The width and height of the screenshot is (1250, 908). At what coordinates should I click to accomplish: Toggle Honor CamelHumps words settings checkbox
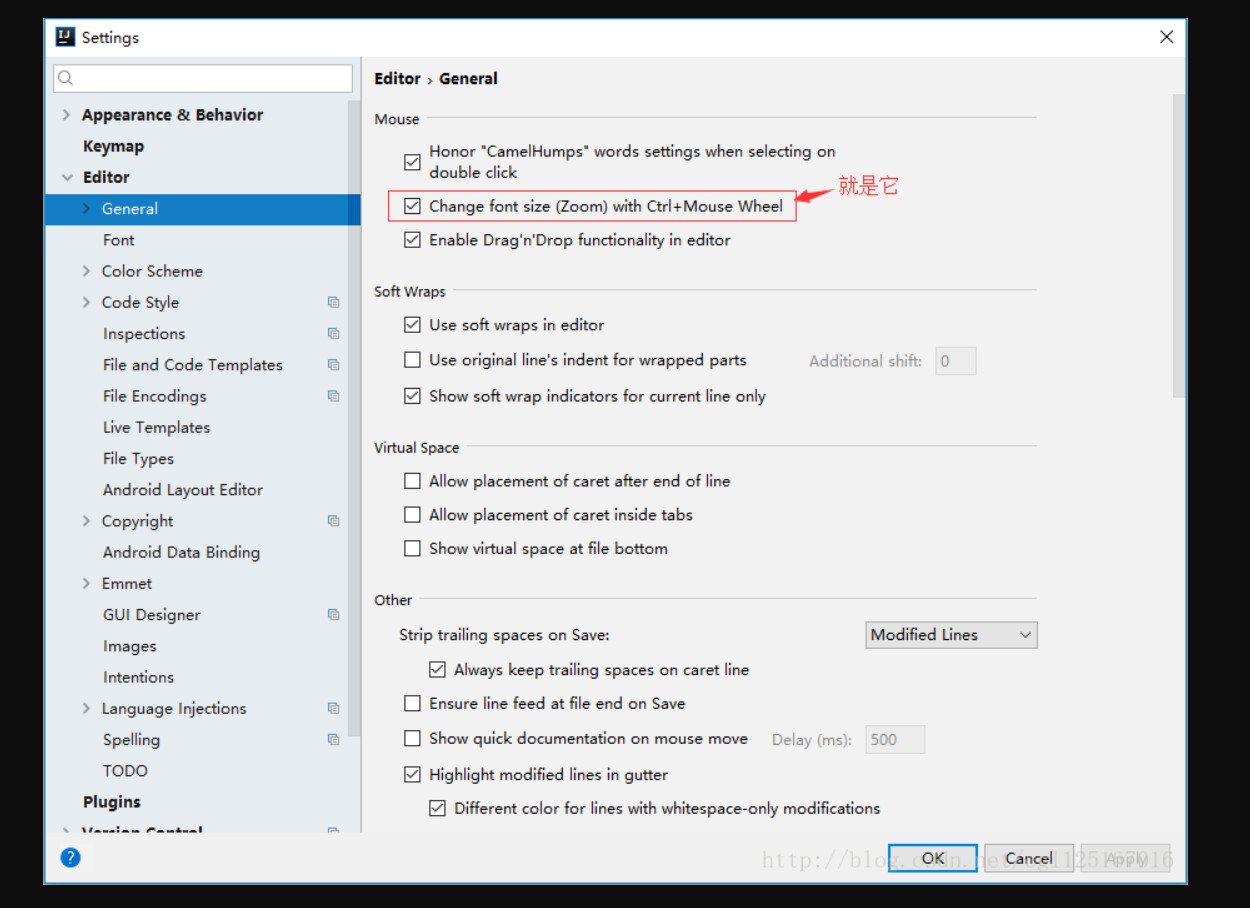[x=412, y=161]
